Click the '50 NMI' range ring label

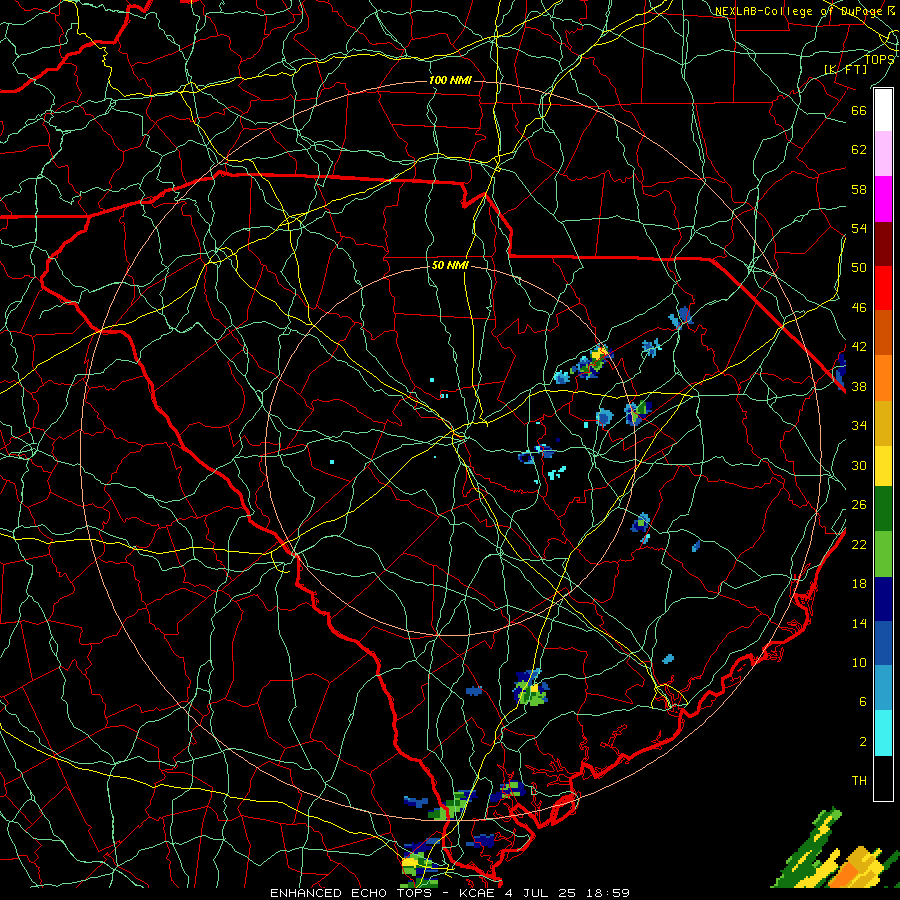[450, 265]
